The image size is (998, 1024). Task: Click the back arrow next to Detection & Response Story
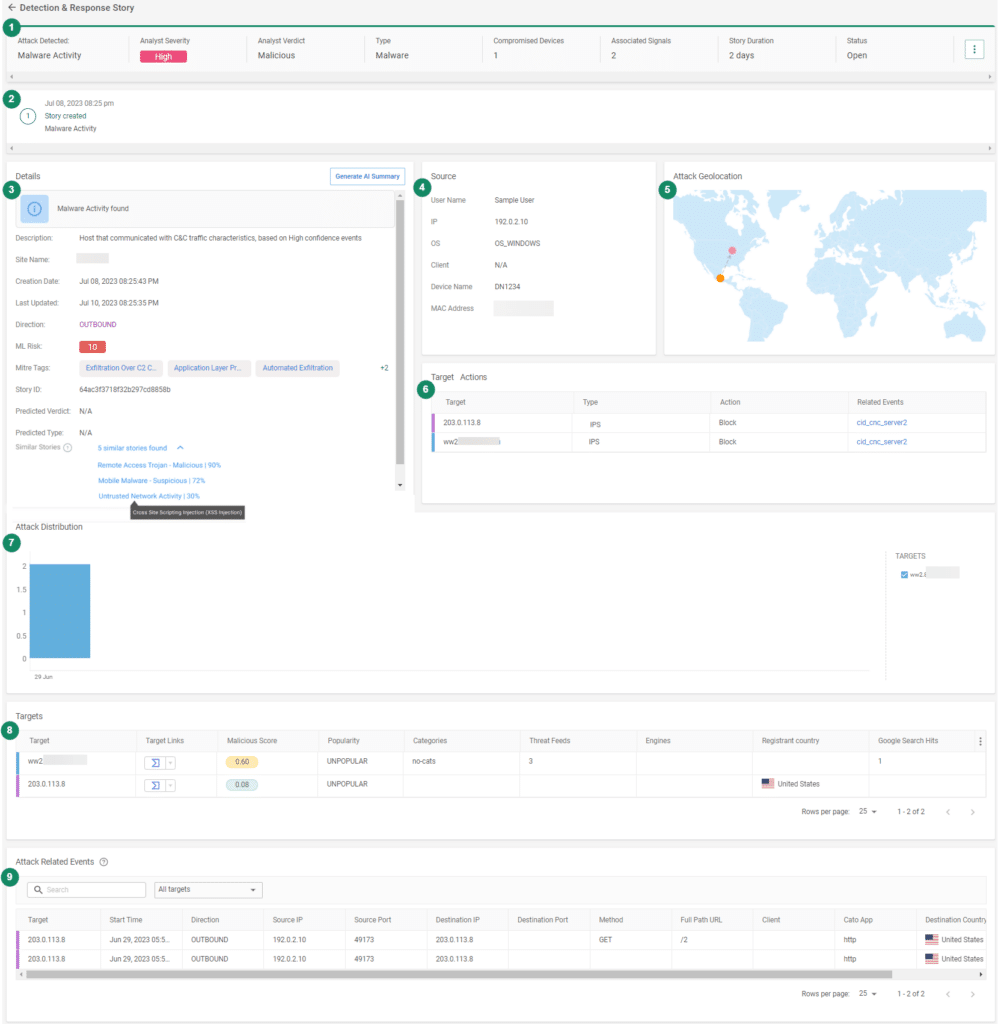point(10,7)
